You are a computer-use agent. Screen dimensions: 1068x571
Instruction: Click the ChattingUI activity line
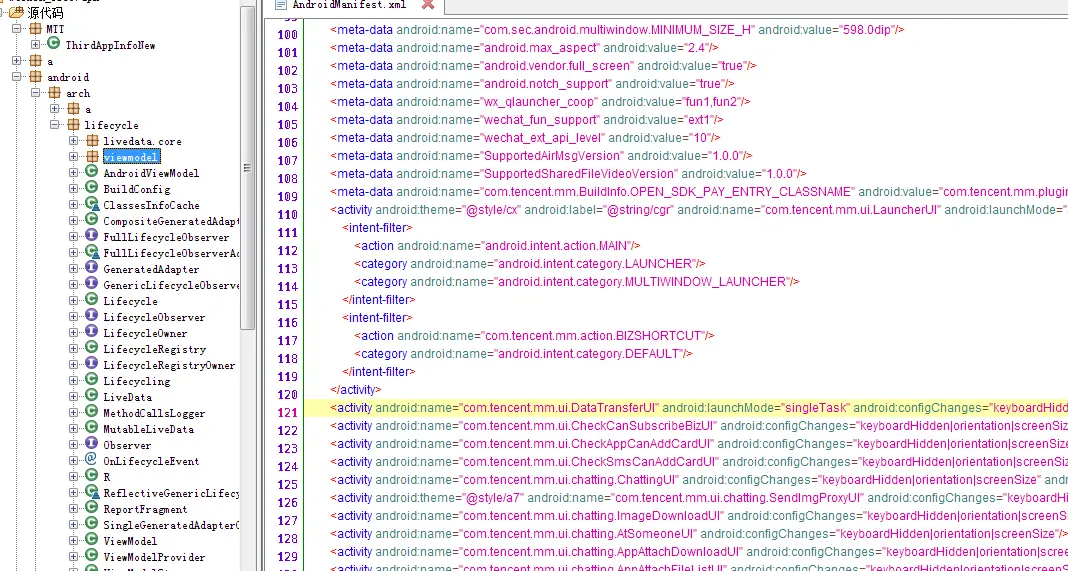(699, 480)
